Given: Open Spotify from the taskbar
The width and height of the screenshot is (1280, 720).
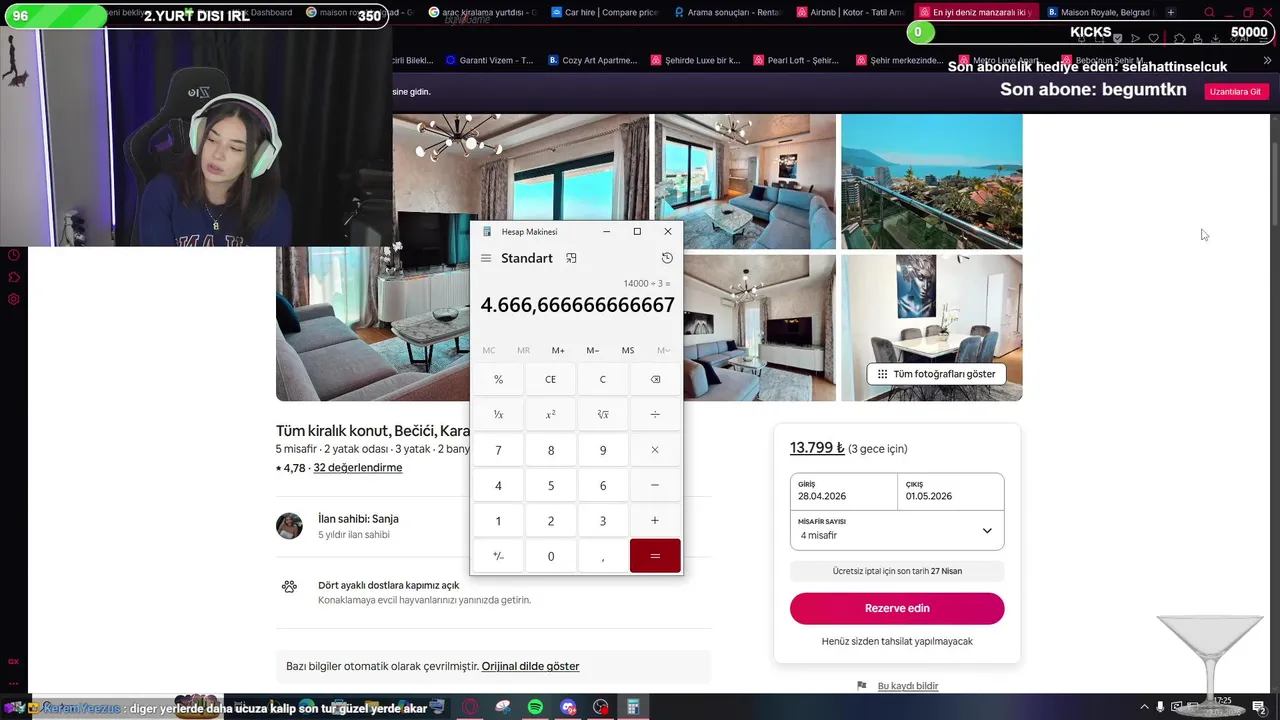Looking at the screenshot, I should 535,707.
